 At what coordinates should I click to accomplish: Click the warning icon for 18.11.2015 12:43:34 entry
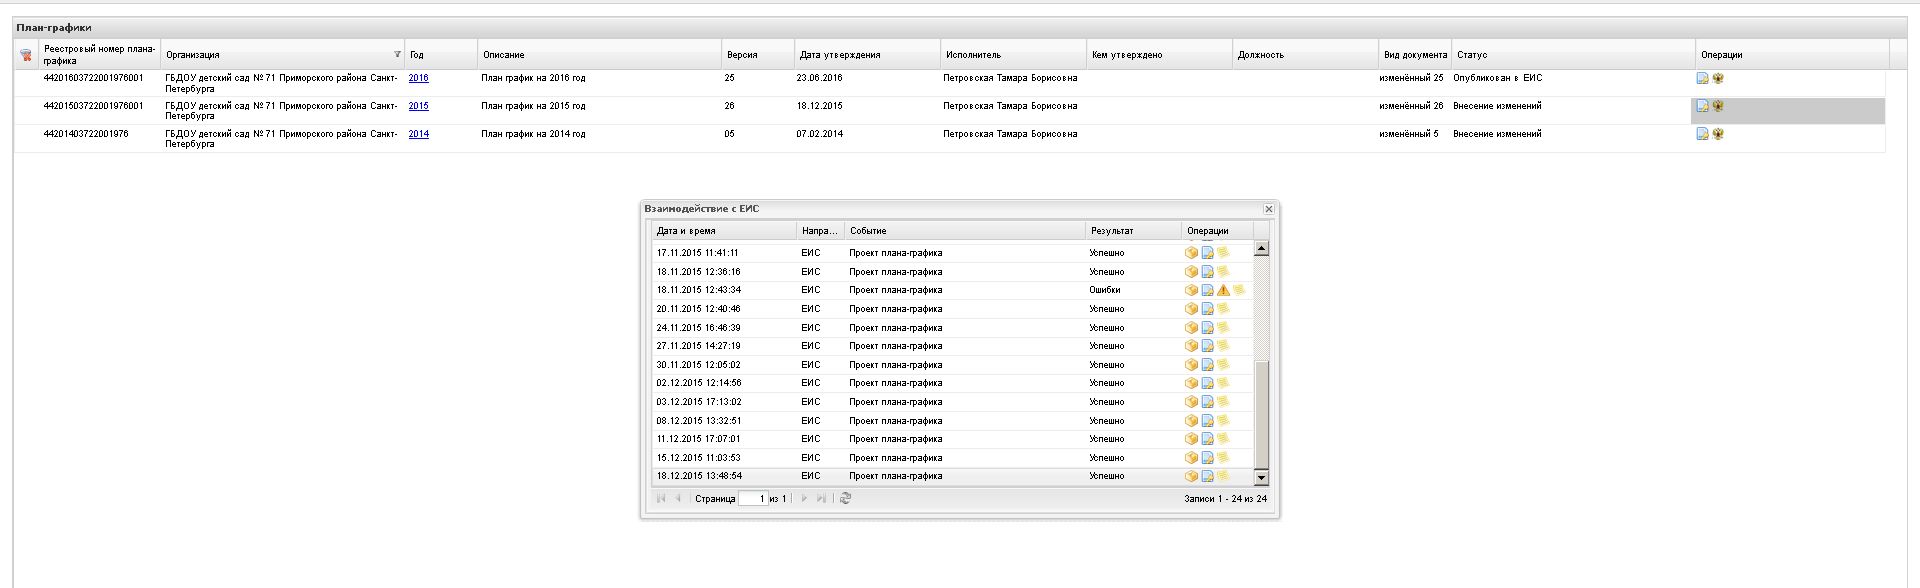(x=1223, y=290)
